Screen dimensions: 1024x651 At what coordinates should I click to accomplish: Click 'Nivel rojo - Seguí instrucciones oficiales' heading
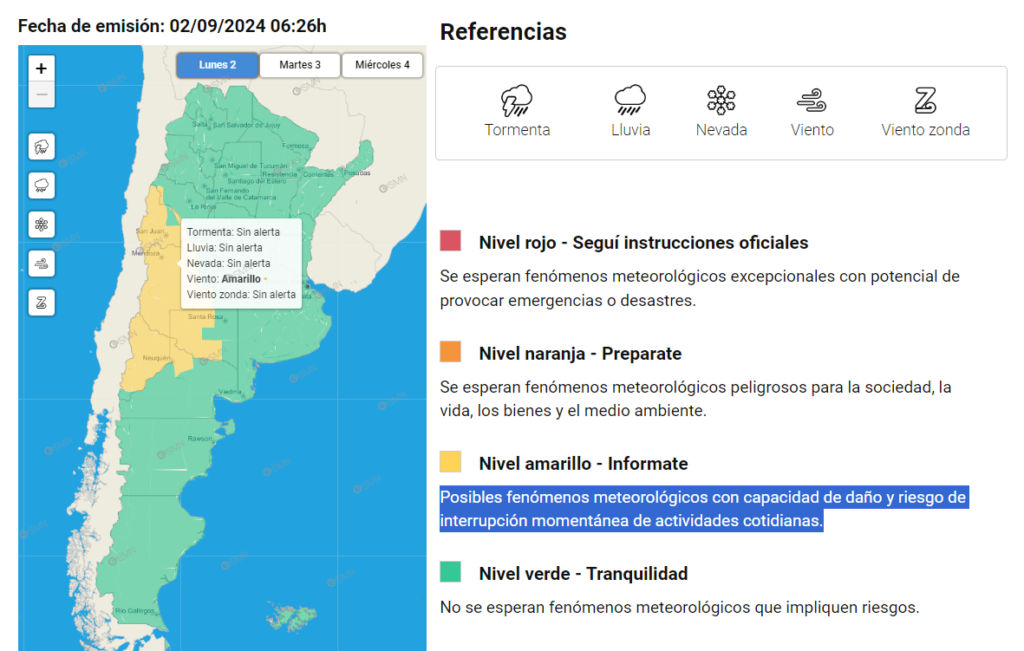(643, 243)
